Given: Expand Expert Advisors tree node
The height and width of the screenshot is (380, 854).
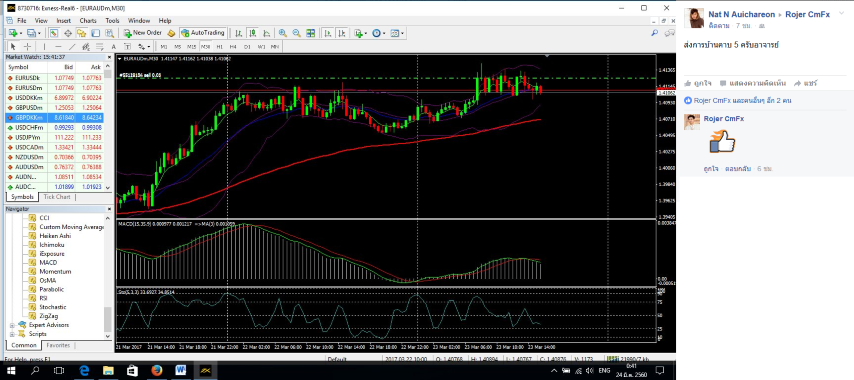Looking at the screenshot, I should point(12,325).
